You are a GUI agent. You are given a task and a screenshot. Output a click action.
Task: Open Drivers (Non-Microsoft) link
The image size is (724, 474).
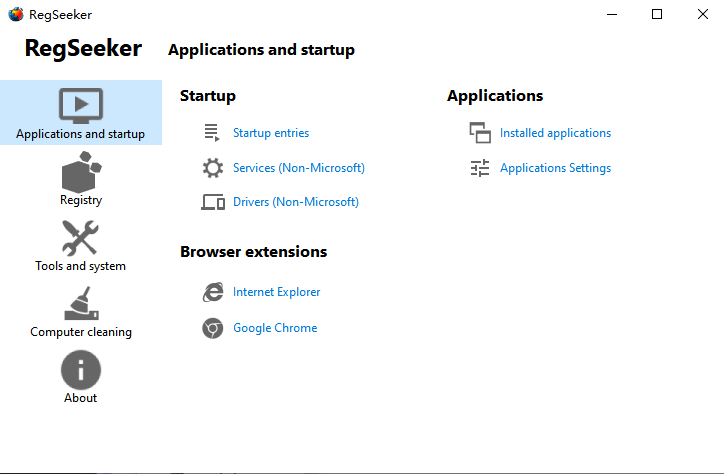point(296,202)
